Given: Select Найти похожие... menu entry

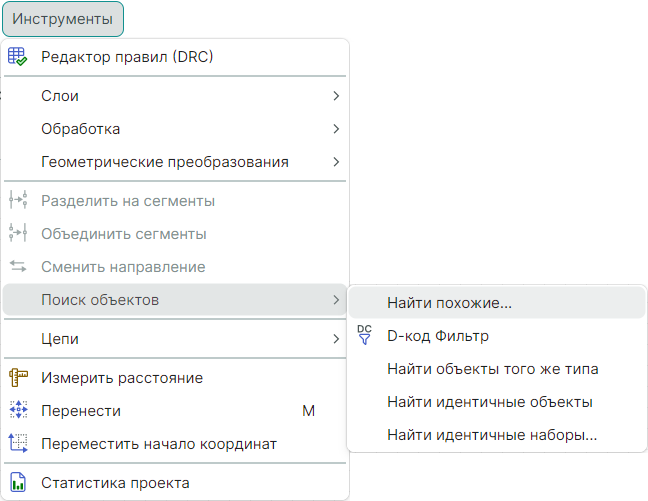Looking at the screenshot, I should pyautogui.click(x=449, y=303).
